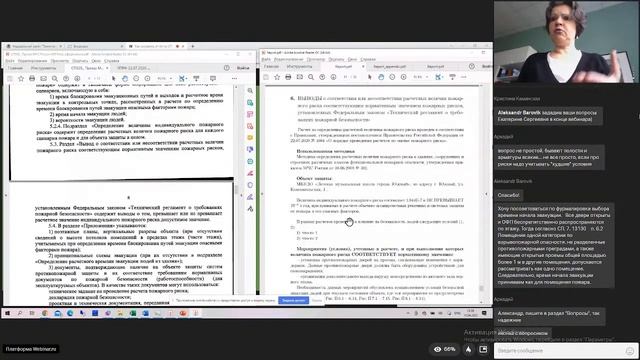640x360 pixels.
Task: Open Word from shared-screen taskbar
Action: [x=145, y=313]
